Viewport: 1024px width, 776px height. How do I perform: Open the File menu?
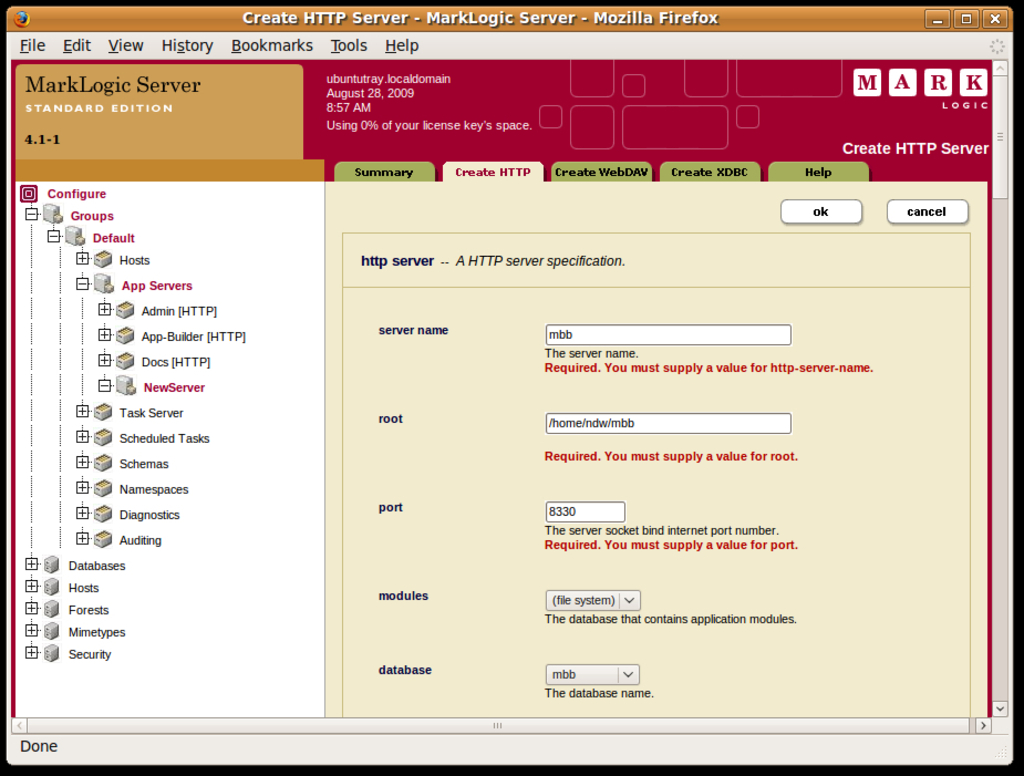click(33, 46)
